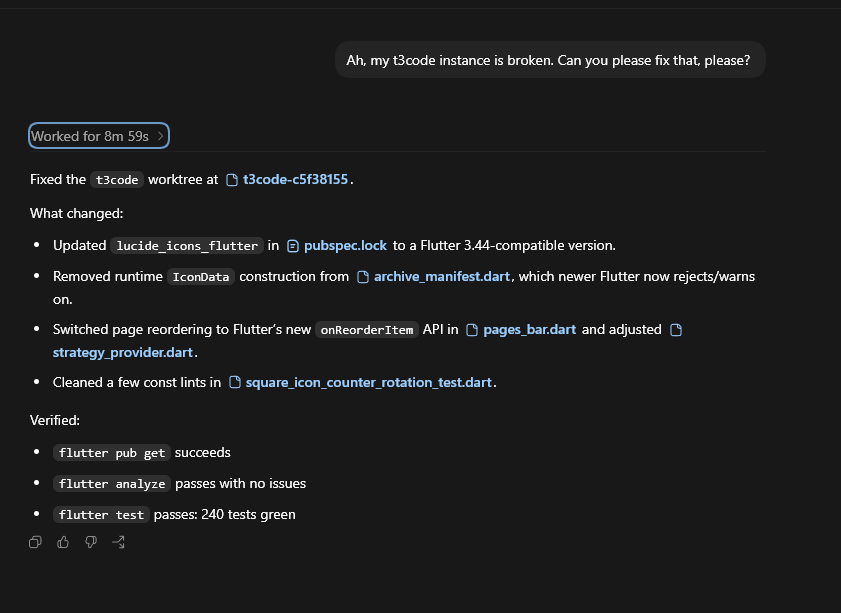Give the response a thumbs down
This screenshot has width=841, height=613.
(91, 542)
